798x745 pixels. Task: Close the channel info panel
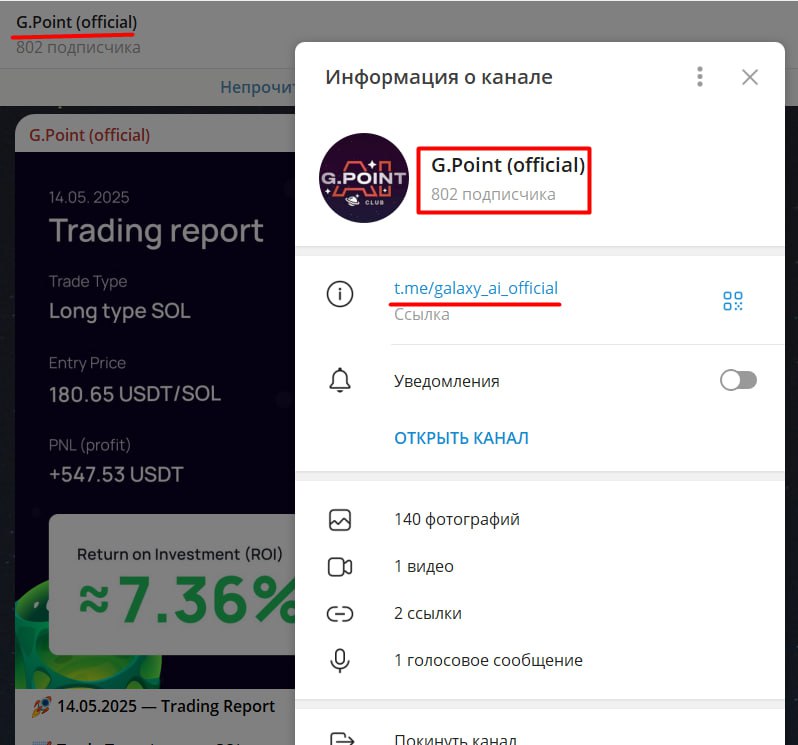click(x=750, y=77)
